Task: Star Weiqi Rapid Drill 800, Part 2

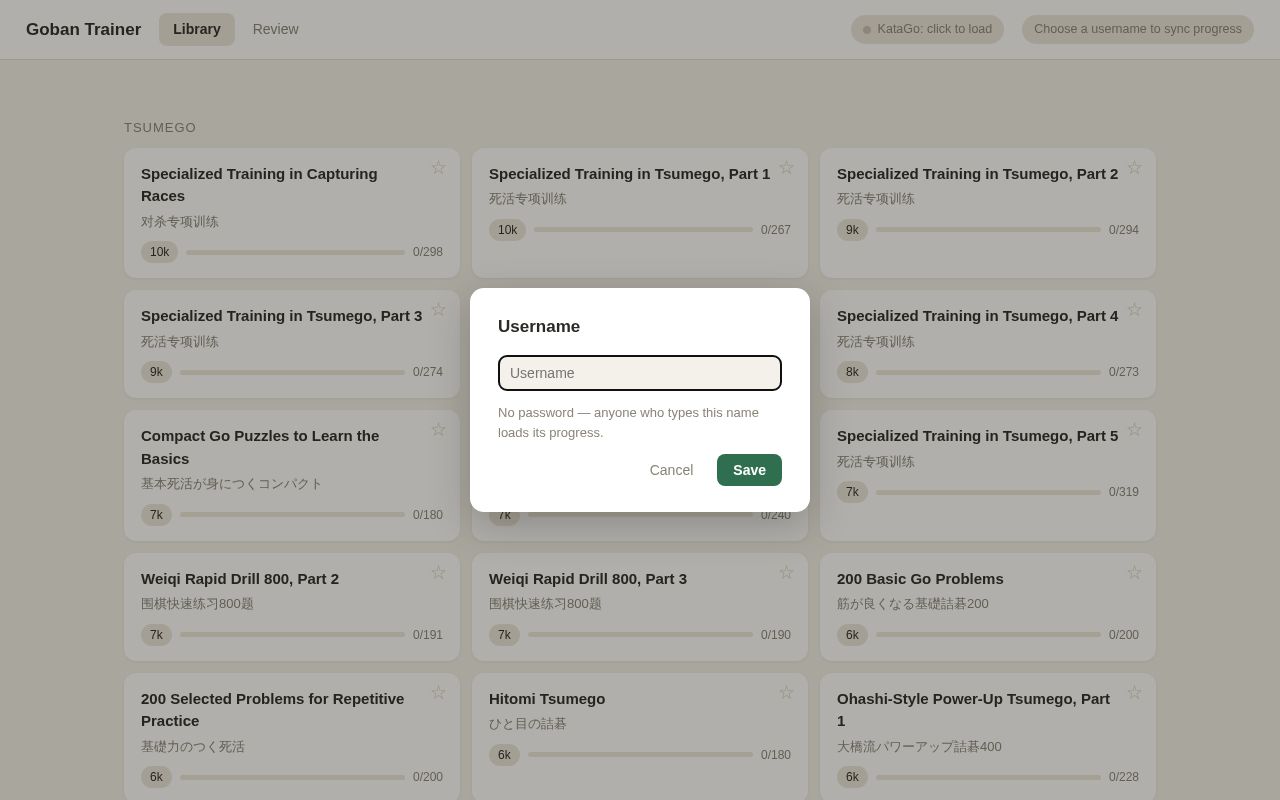Action: [438, 573]
